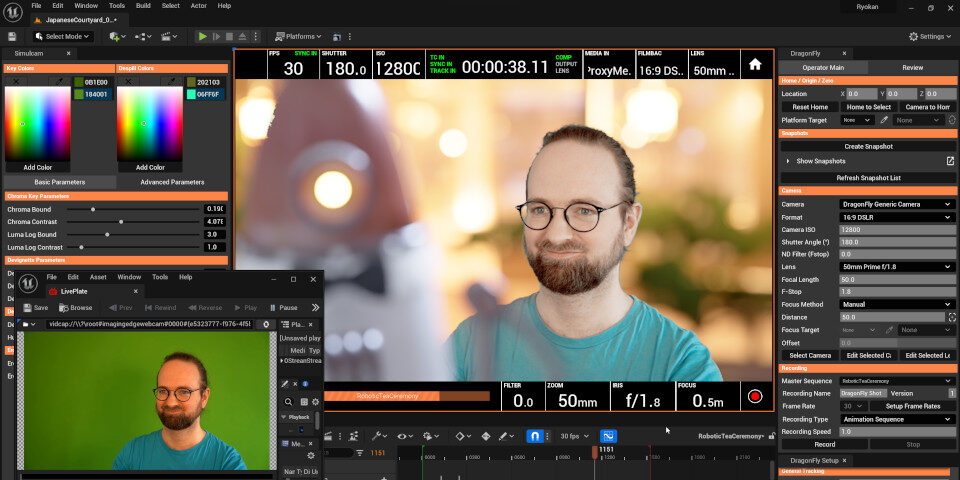Screen dimensions: 960x480
Task: Click the red record circle in viewport HUD
Action: [x=755, y=396]
